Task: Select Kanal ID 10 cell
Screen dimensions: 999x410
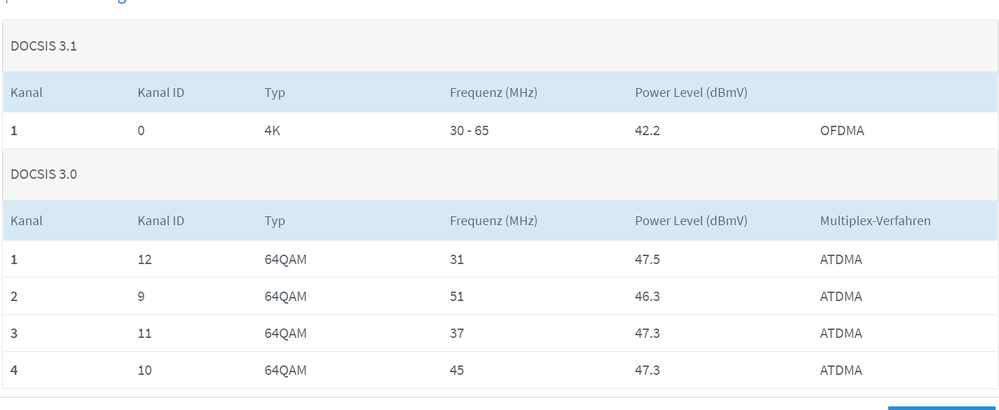Action: [x=145, y=371]
